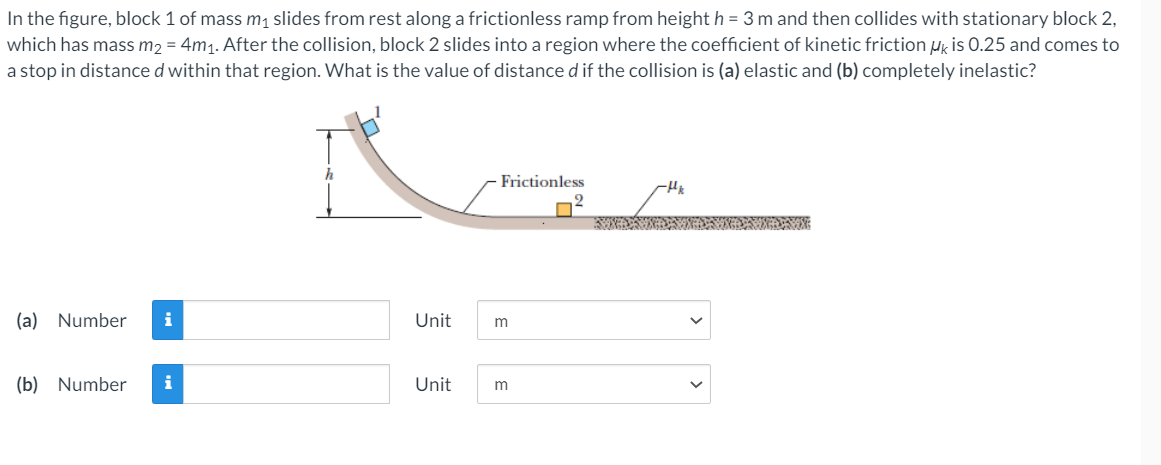Focus the Number input field for part (b)

(286, 384)
